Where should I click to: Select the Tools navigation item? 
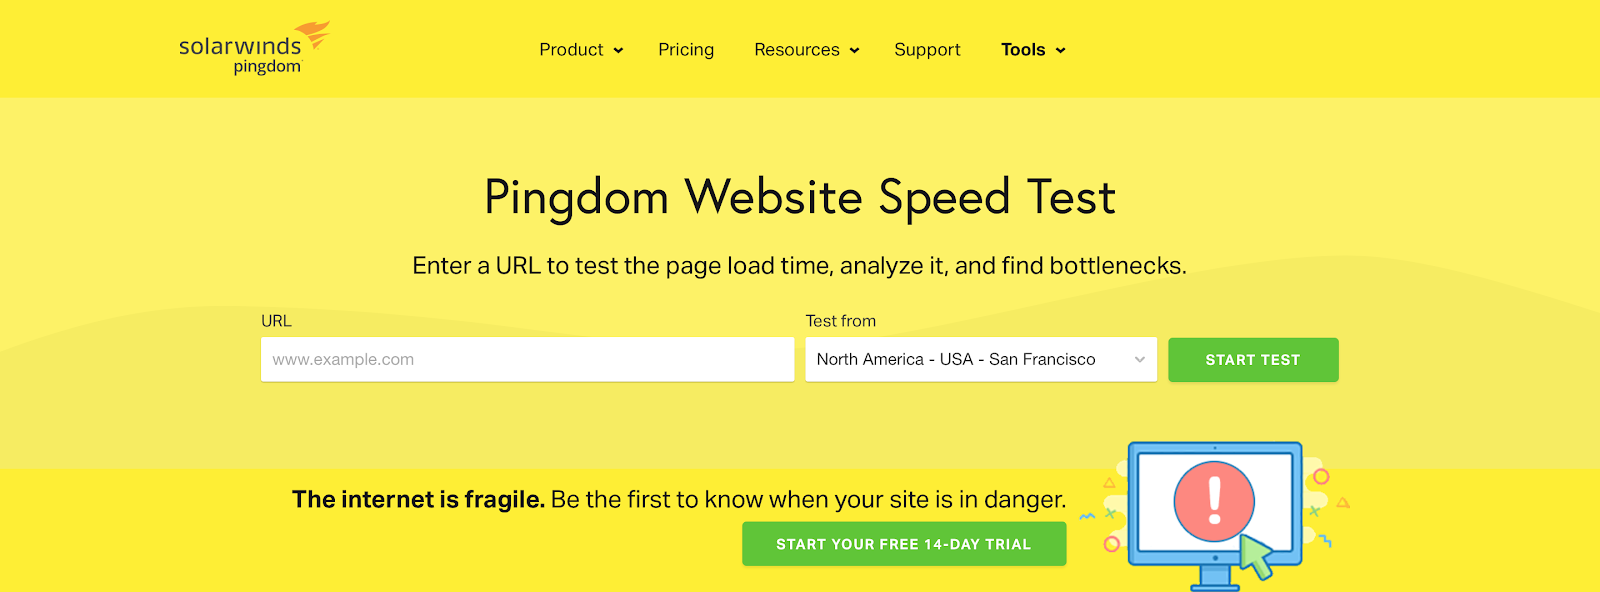tap(1024, 49)
